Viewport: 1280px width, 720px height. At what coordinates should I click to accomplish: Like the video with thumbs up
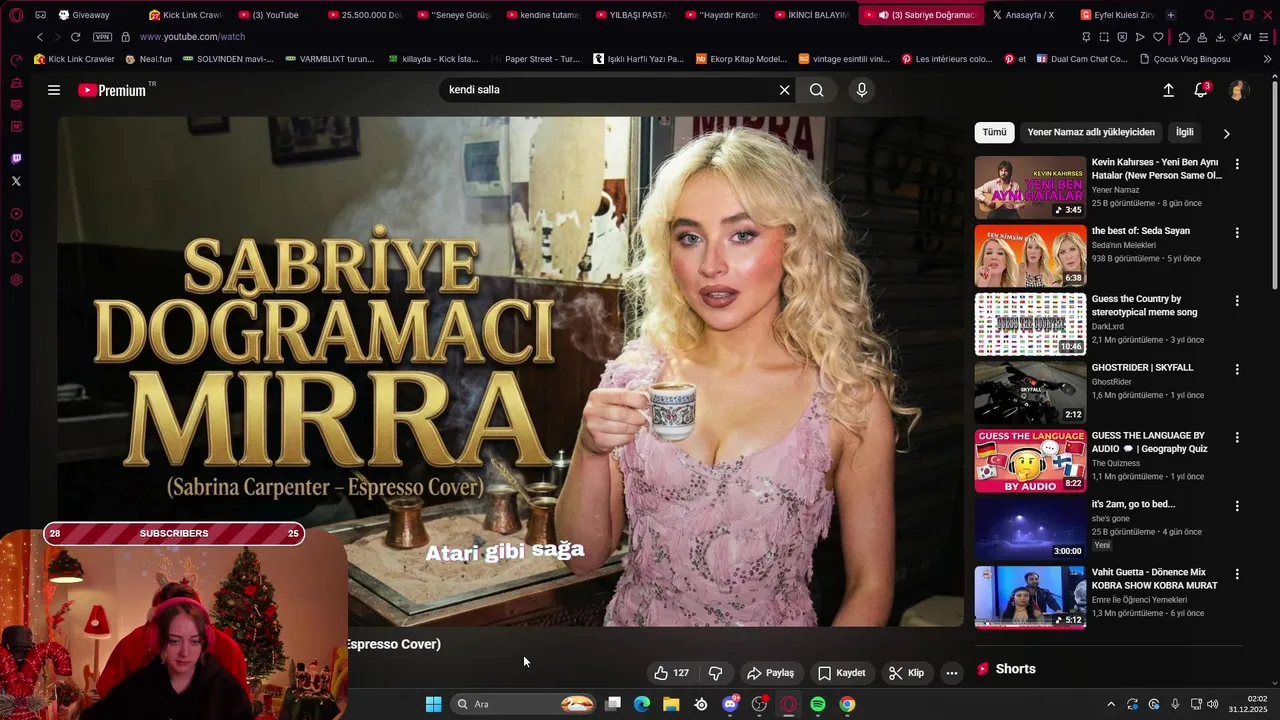tap(673, 673)
